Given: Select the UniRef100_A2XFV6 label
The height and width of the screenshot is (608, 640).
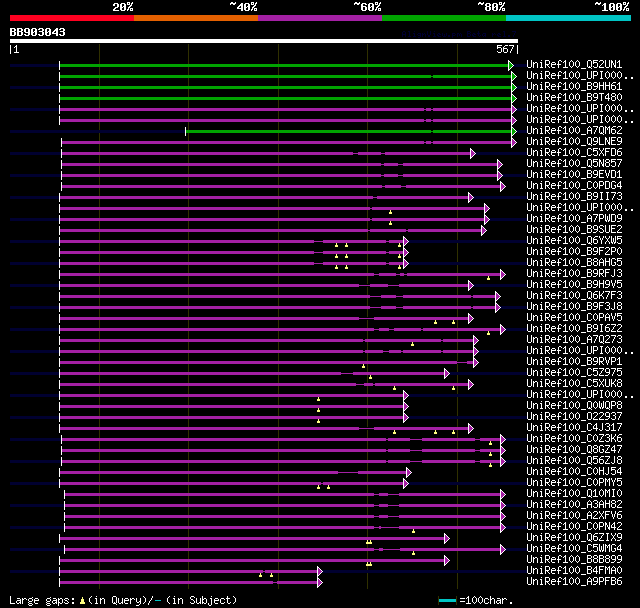Looking at the screenshot, I should point(574,516).
